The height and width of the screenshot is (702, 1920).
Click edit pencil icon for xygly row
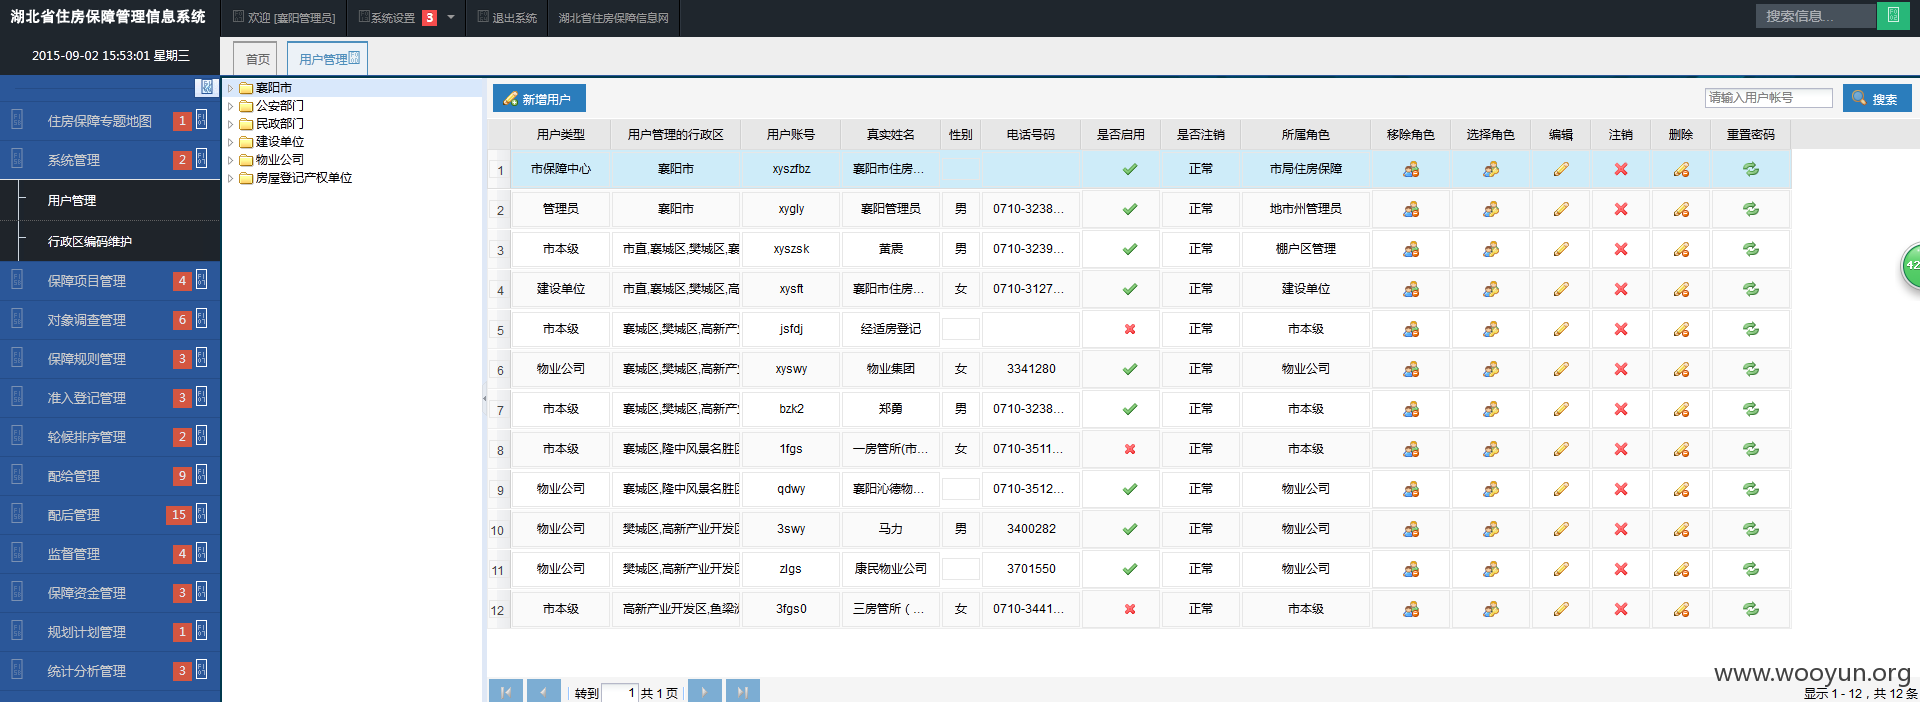(1561, 209)
